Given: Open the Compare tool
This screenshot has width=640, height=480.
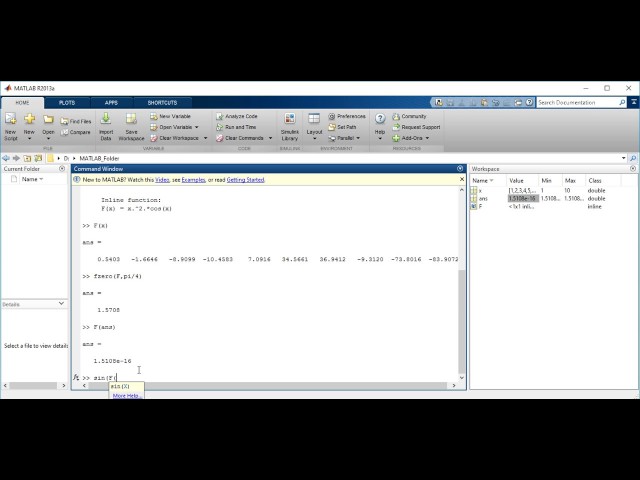Looking at the screenshot, I should 76,132.
